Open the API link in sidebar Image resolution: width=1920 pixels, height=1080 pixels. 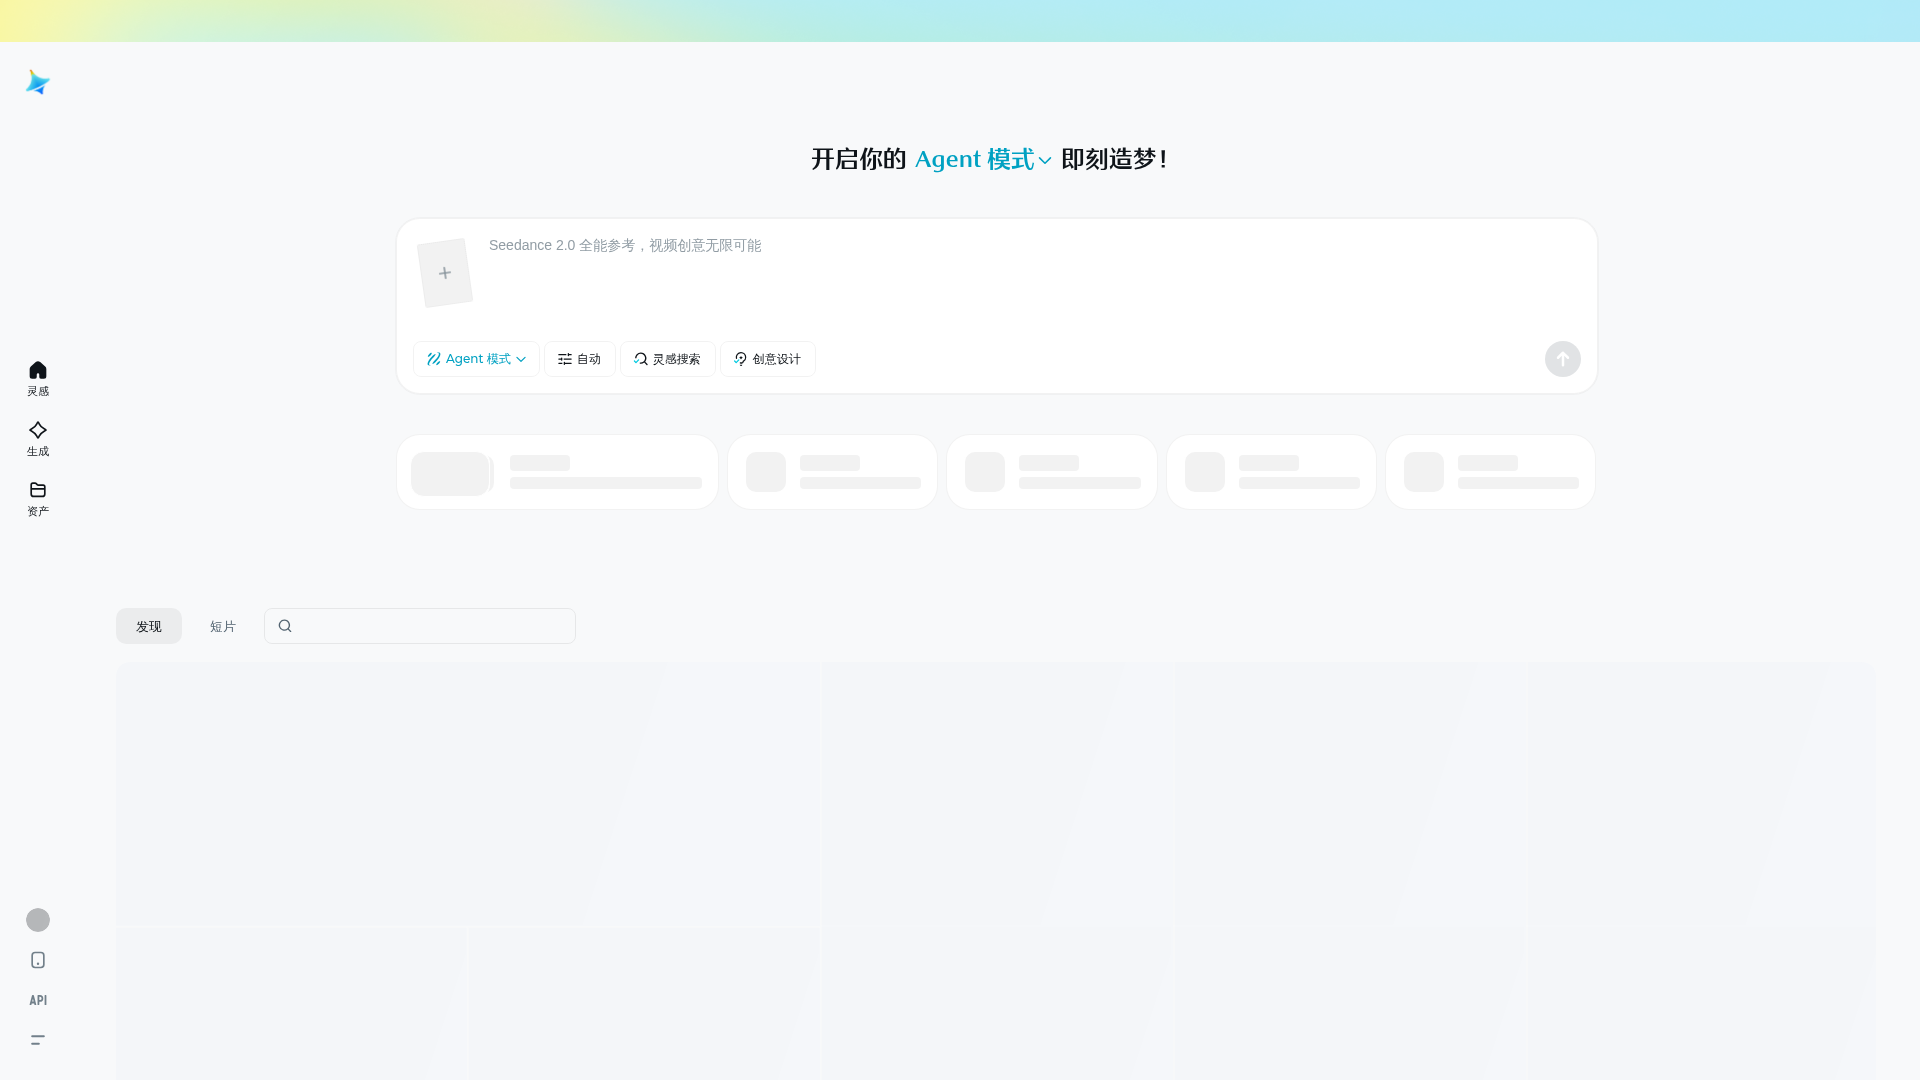pyautogui.click(x=38, y=1000)
